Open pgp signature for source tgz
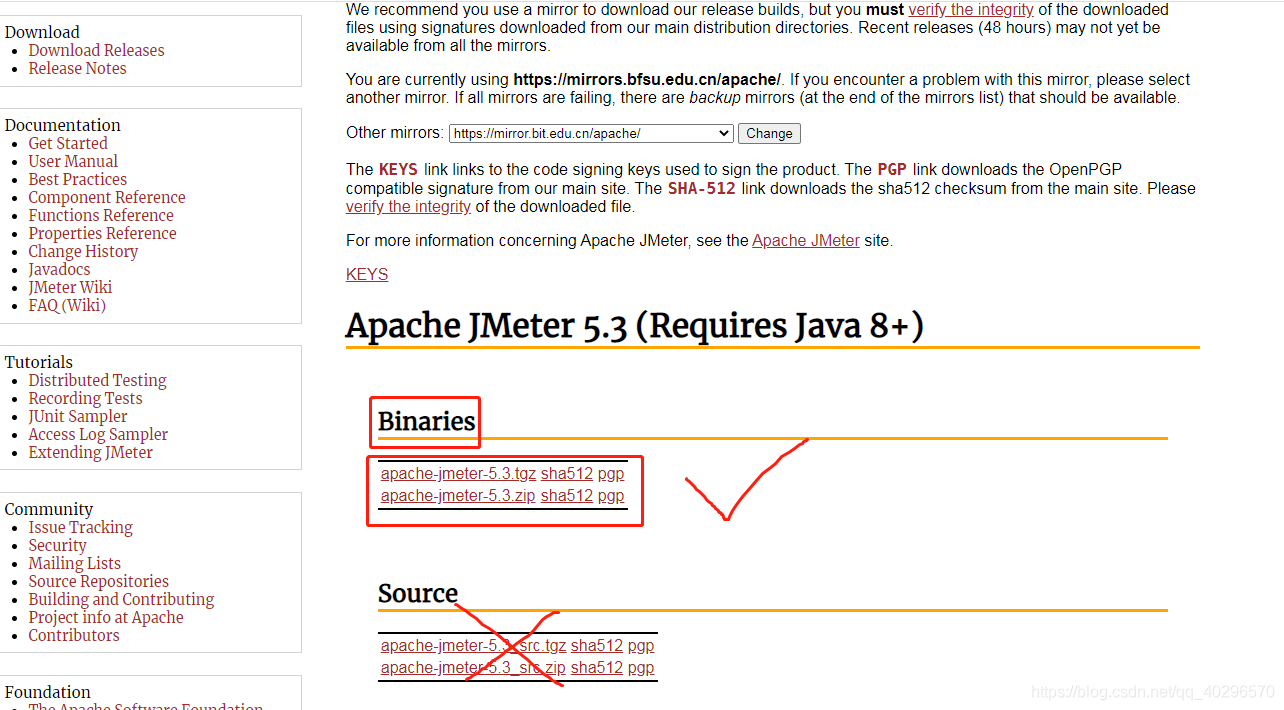The width and height of the screenshot is (1284, 710). [x=641, y=645]
